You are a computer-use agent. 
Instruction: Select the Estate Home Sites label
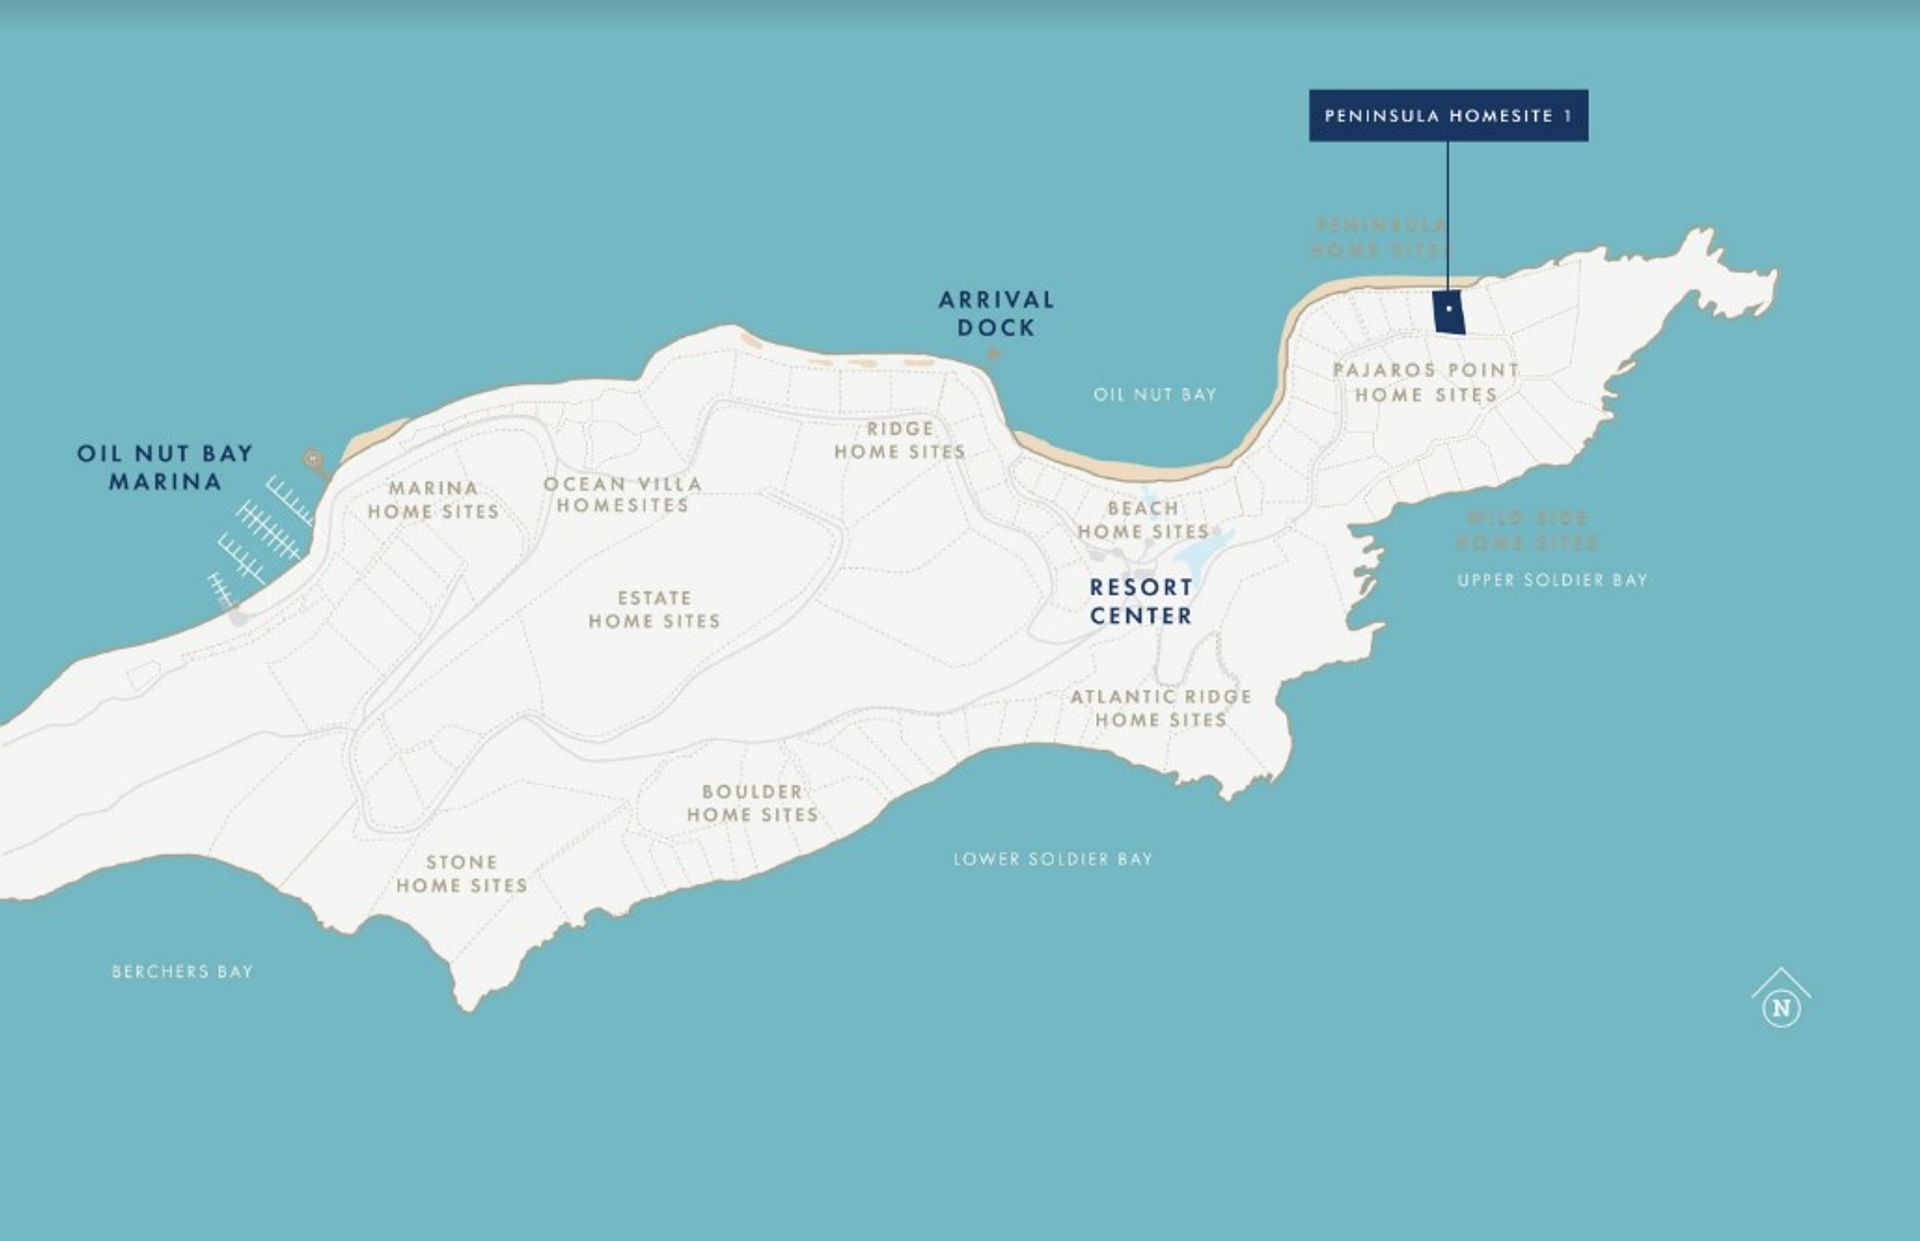(654, 609)
